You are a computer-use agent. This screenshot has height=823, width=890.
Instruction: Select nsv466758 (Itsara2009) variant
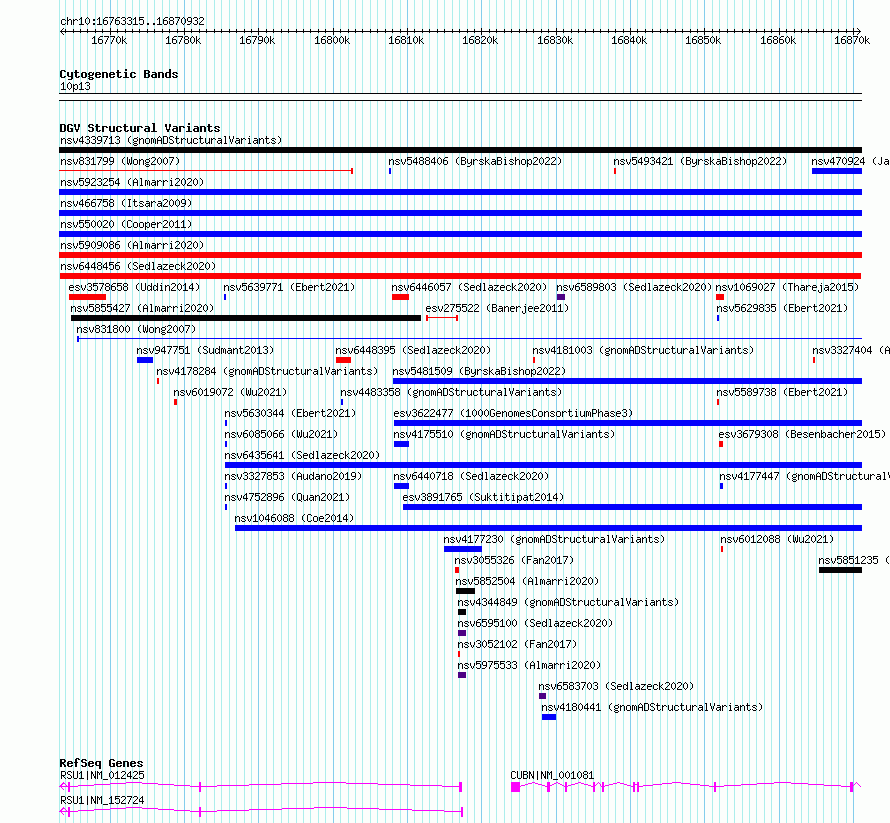[126, 203]
